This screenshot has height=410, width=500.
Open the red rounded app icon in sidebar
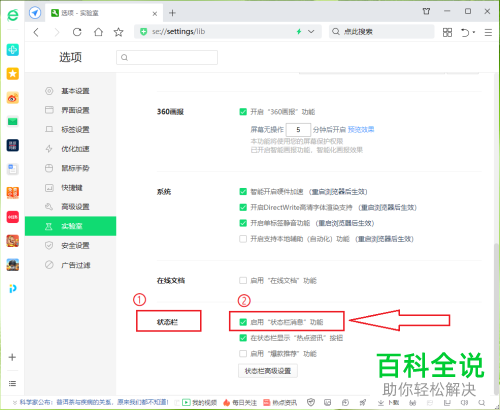click(13, 217)
